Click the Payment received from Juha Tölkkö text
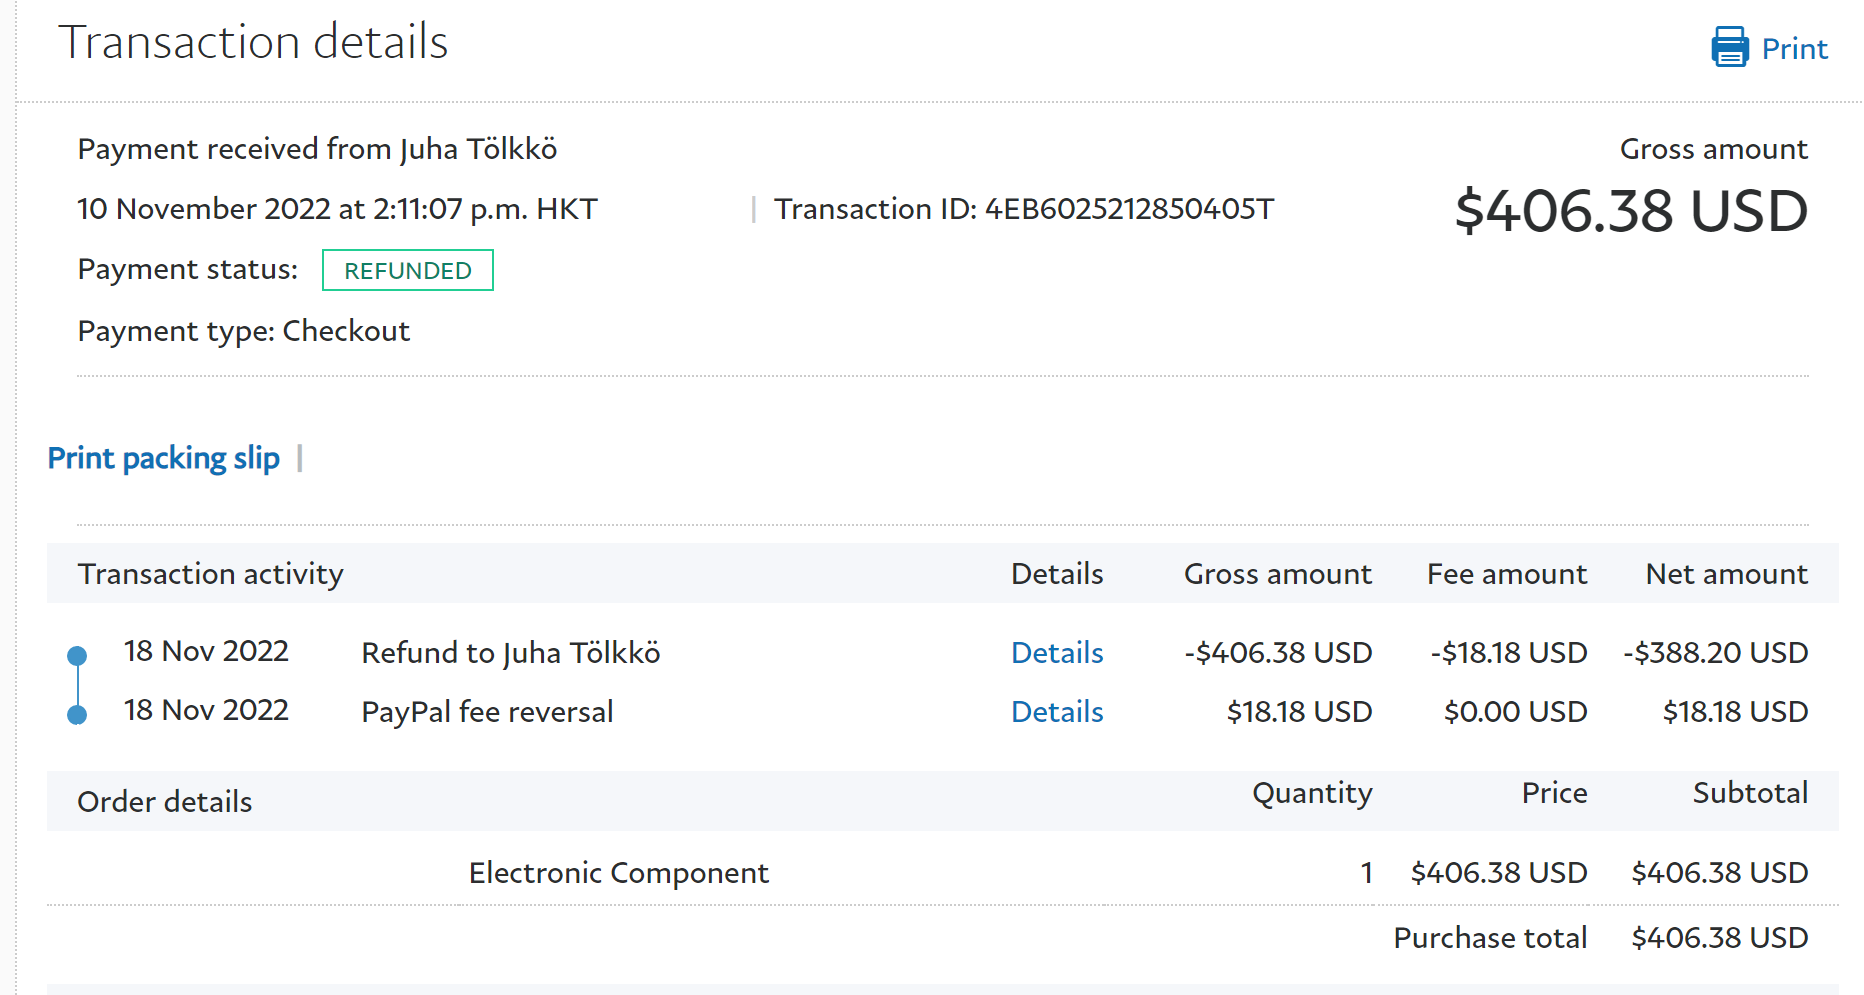The image size is (1864, 995). coord(318,149)
